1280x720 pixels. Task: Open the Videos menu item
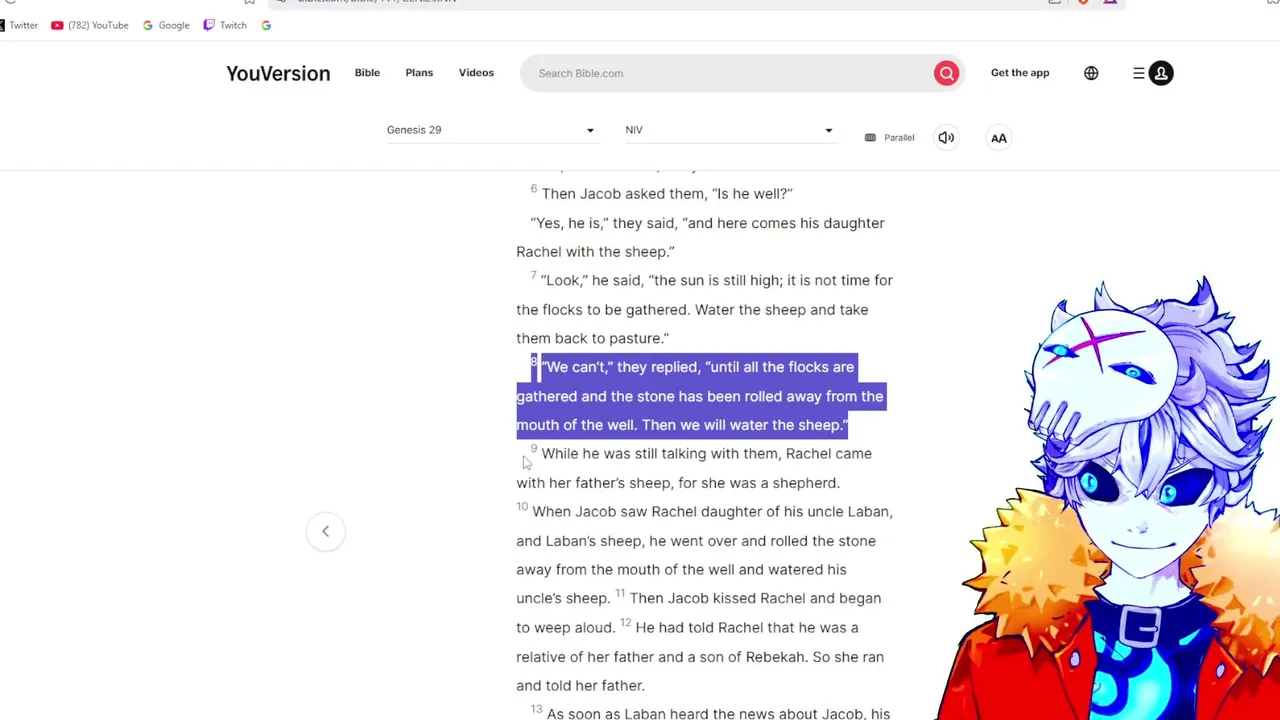[x=476, y=73]
